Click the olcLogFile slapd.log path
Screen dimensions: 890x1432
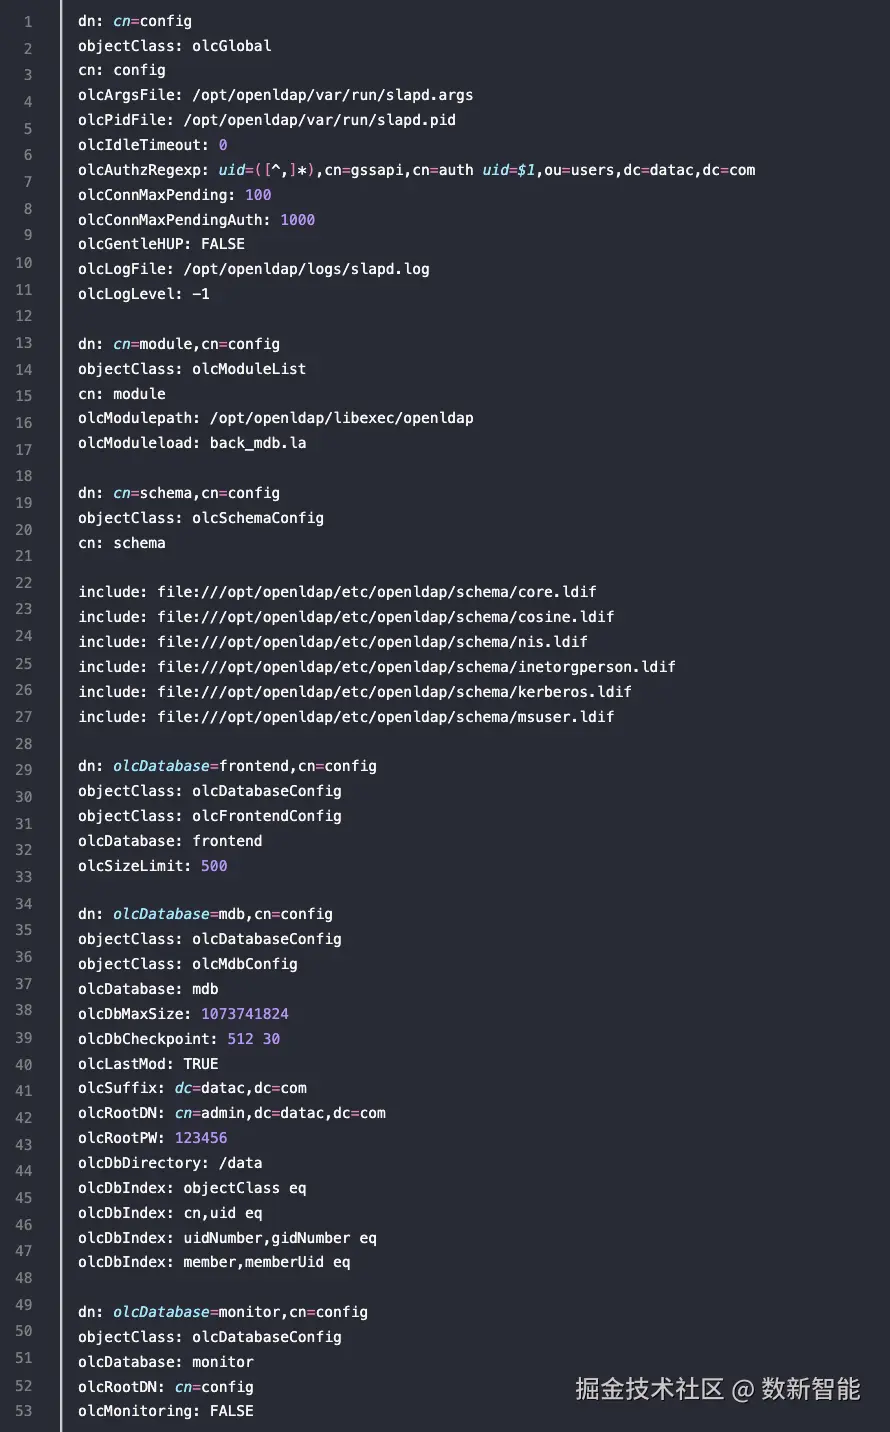[x=306, y=269]
